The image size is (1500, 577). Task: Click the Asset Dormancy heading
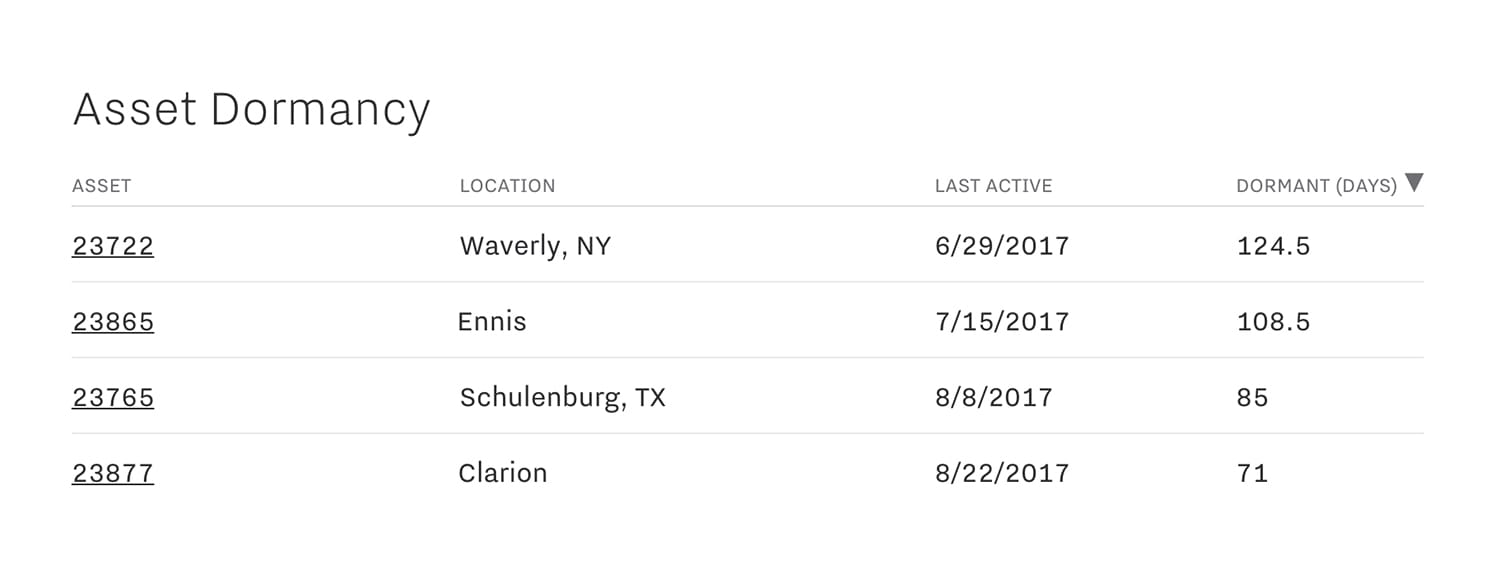pos(251,110)
